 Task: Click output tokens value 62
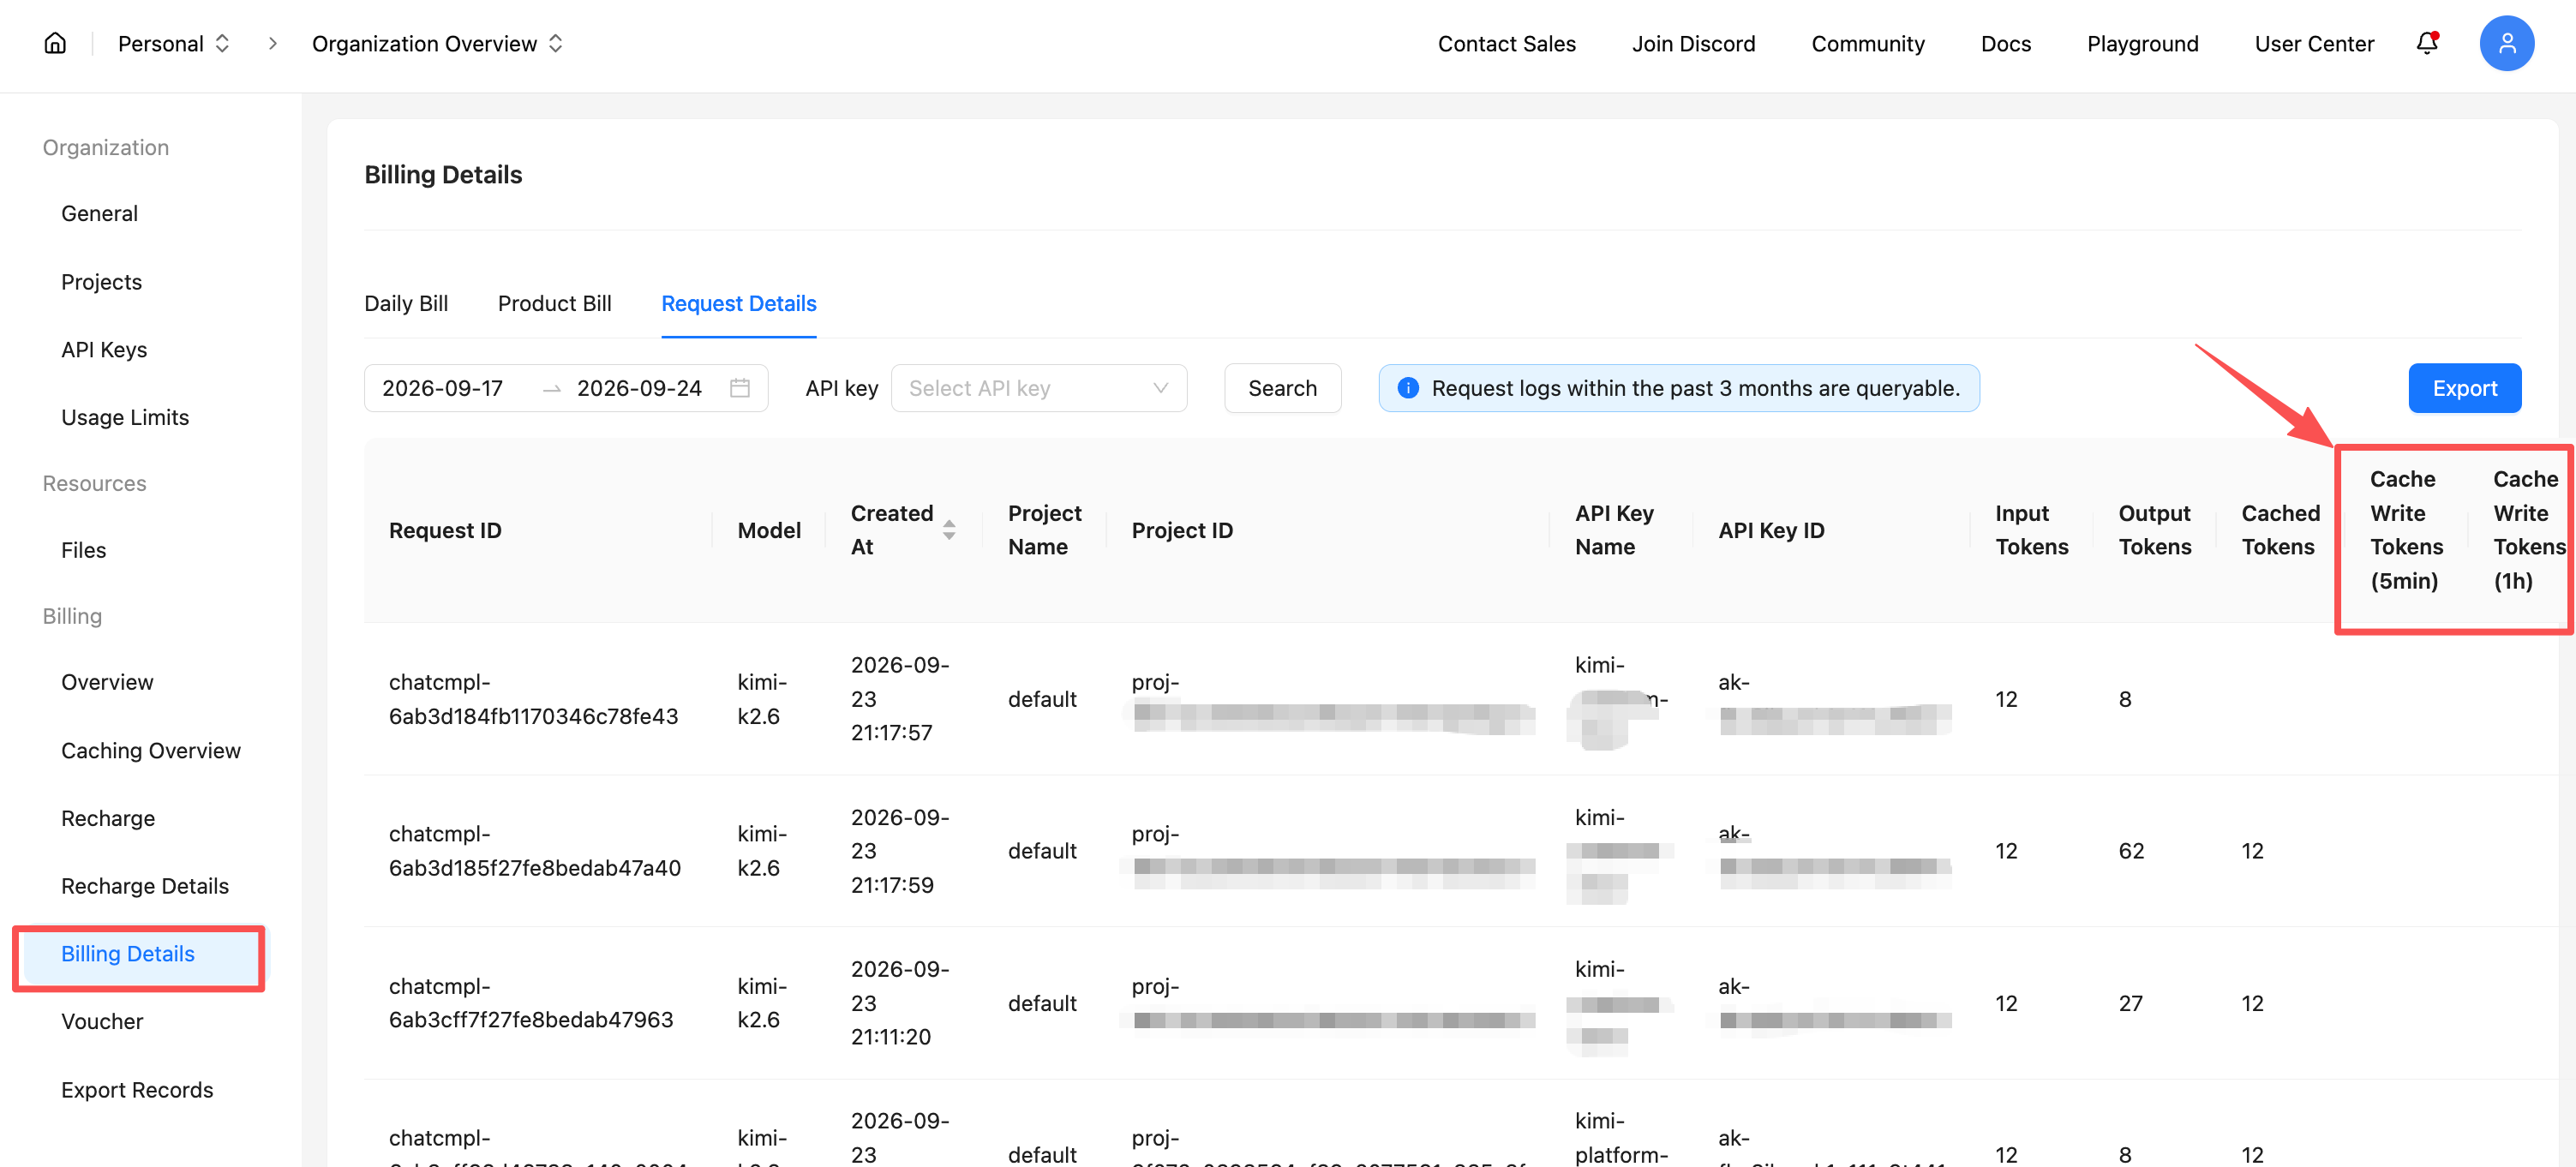tap(2131, 851)
